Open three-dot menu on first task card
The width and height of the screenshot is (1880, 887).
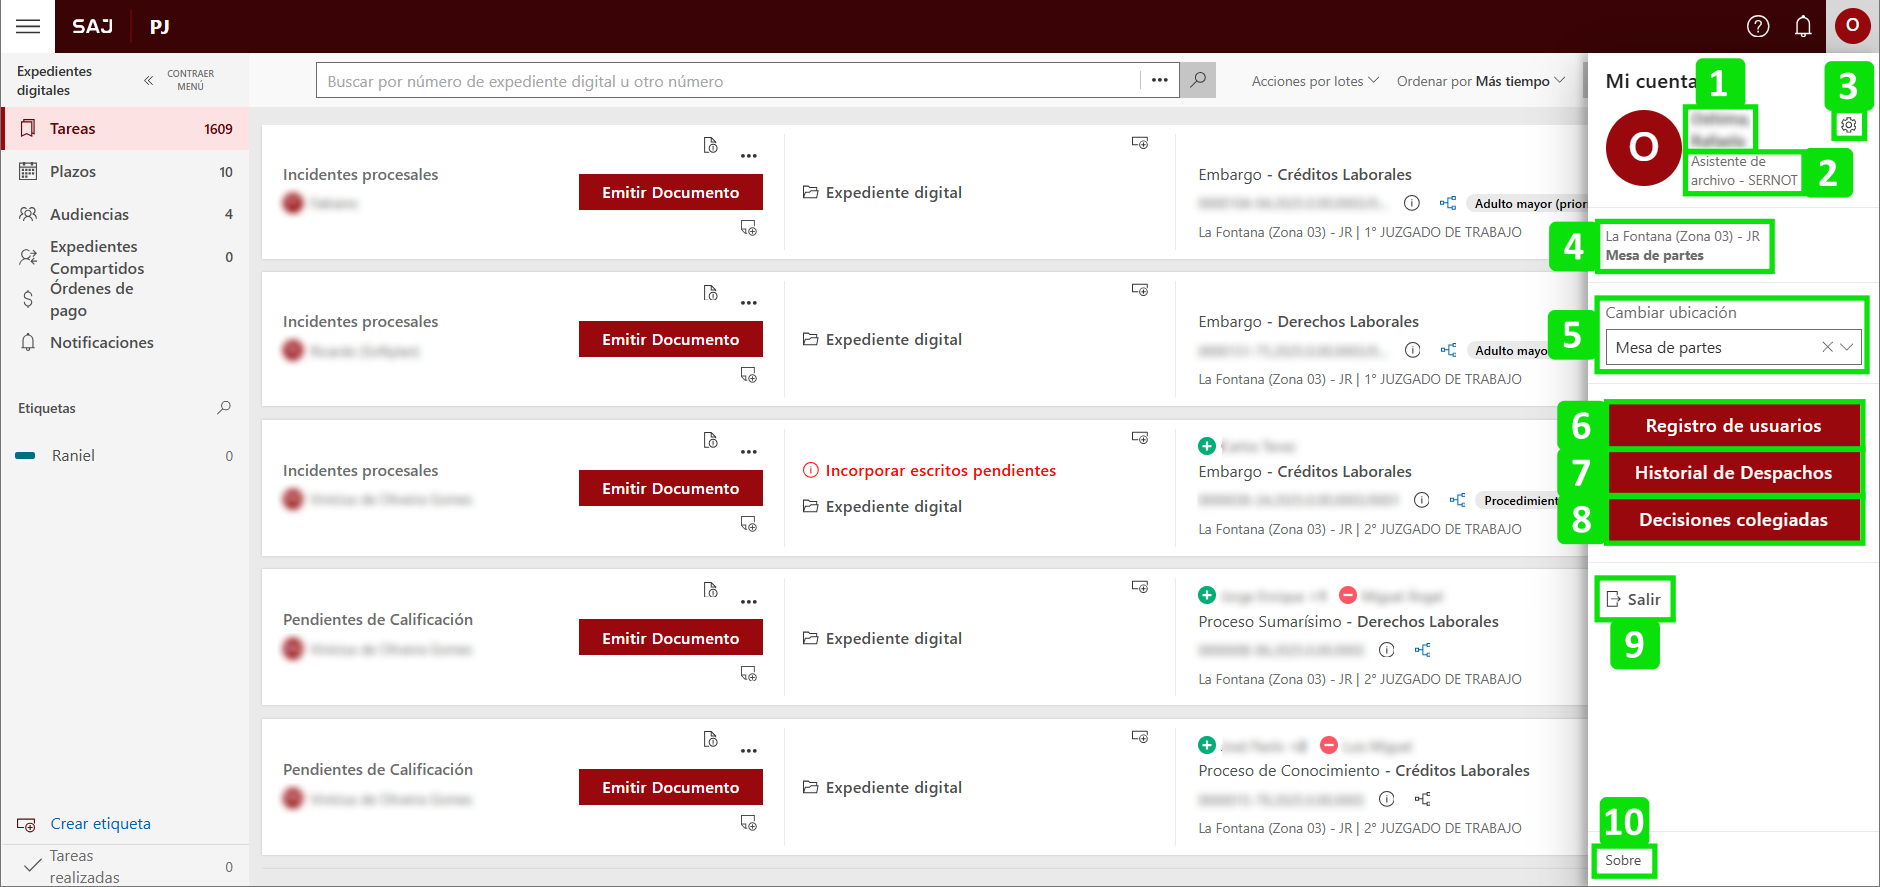pos(749,156)
